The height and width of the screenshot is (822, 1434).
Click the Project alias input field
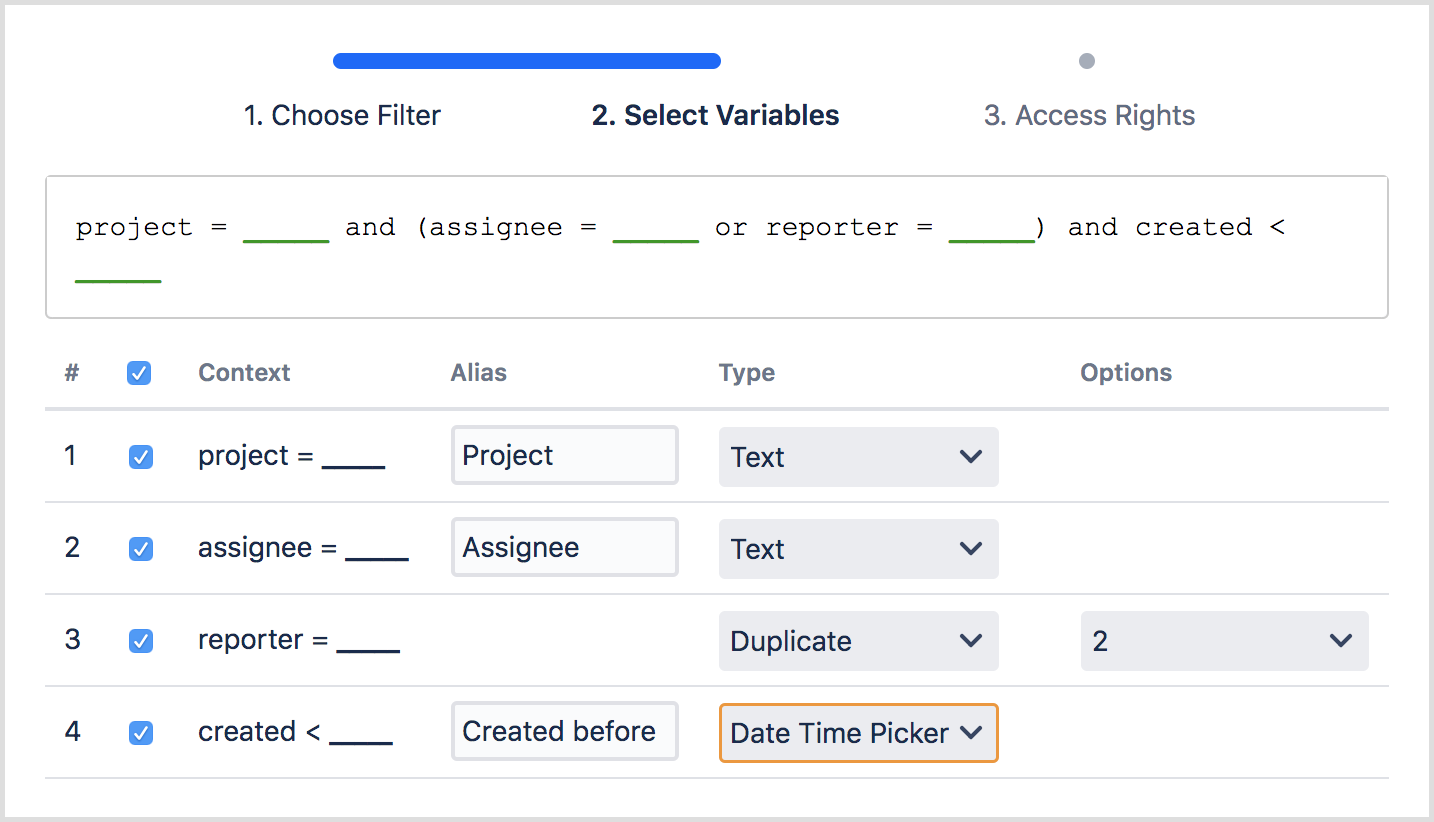[x=564, y=455]
